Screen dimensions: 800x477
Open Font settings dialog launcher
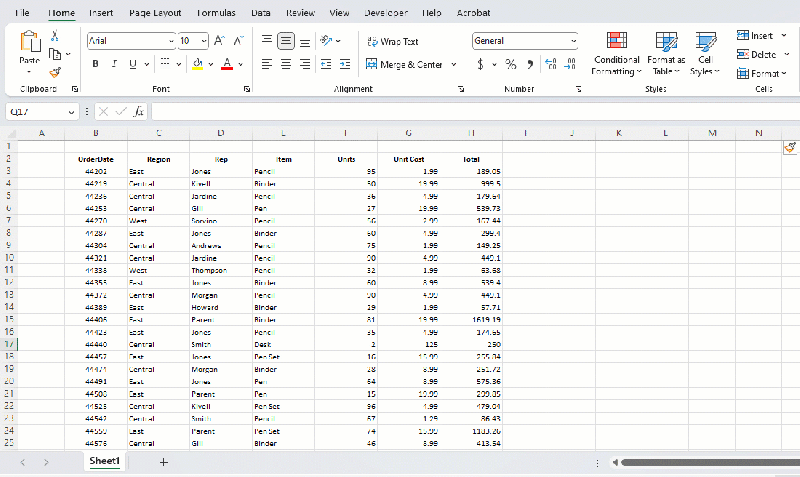247,89
